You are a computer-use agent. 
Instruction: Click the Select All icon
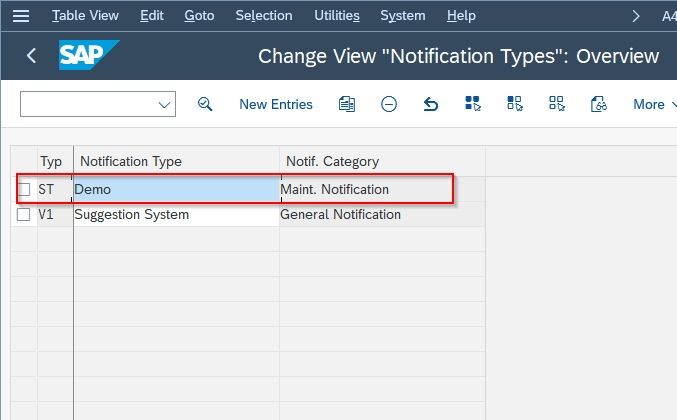473,104
